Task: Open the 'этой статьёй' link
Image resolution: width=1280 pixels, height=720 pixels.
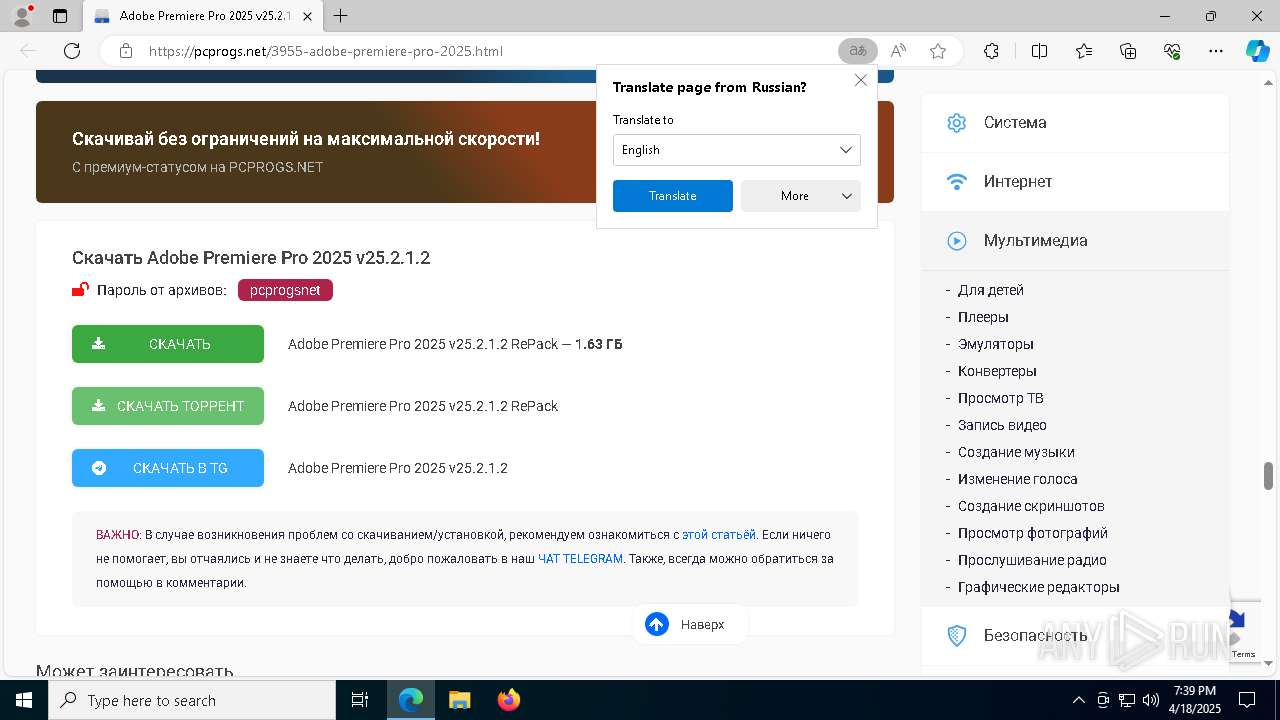Action: point(719,535)
